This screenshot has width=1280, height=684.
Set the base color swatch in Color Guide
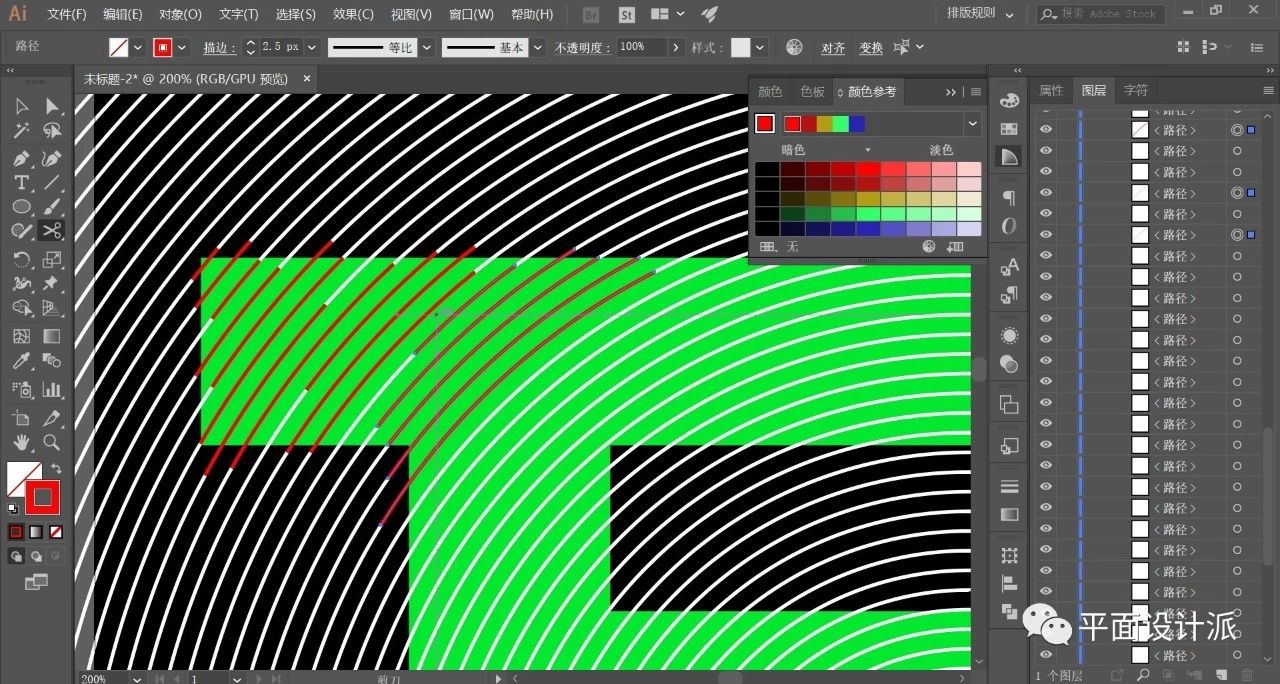click(x=765, y=123)
